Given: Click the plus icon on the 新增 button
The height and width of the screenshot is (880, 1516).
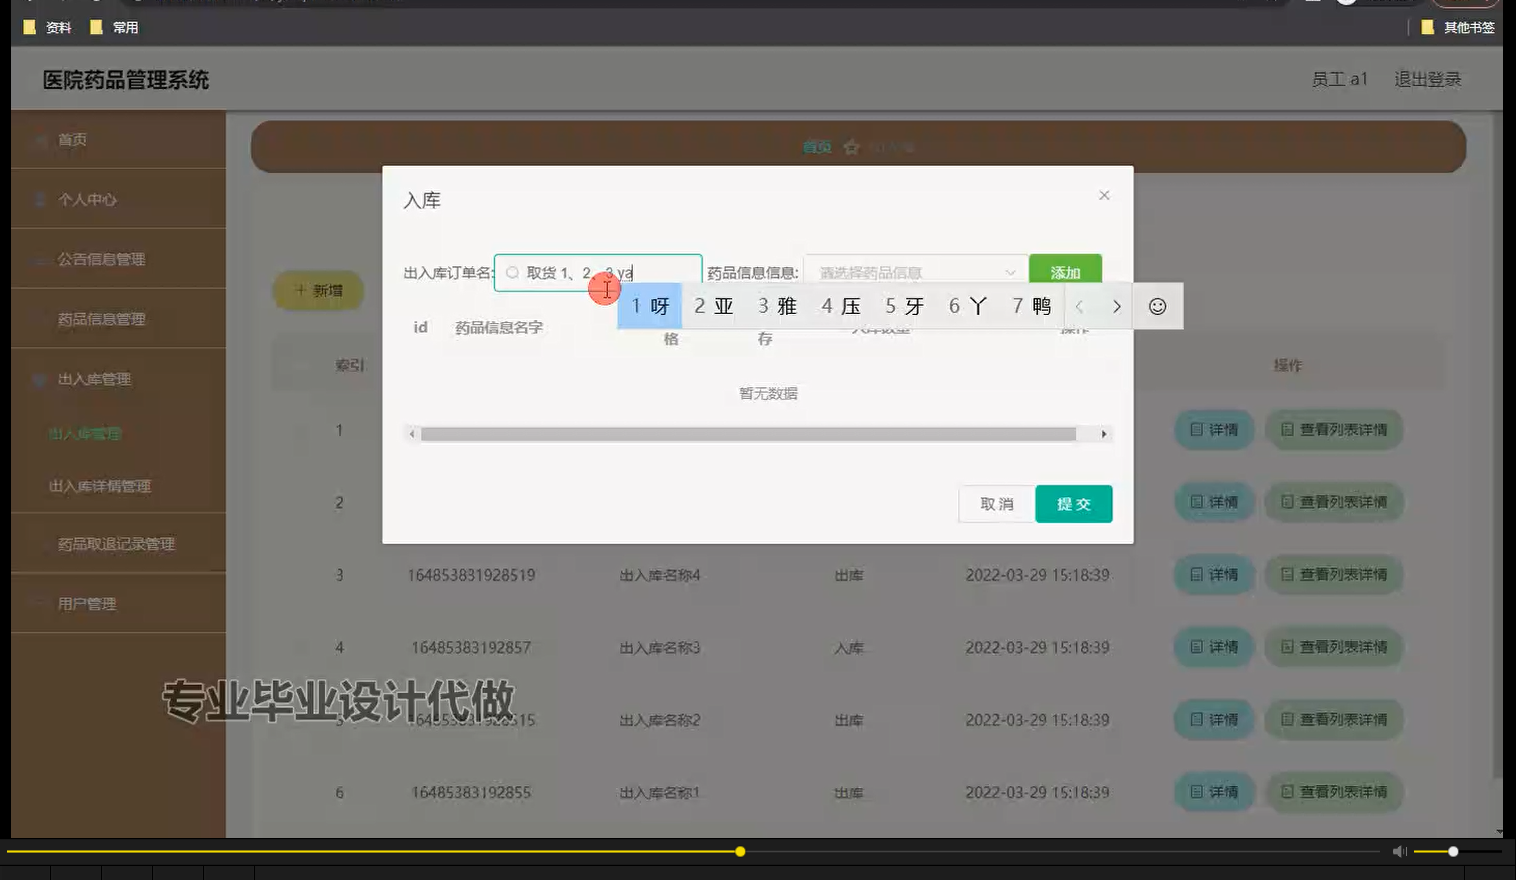Looking at the screenshot, I should pos(297,290).
